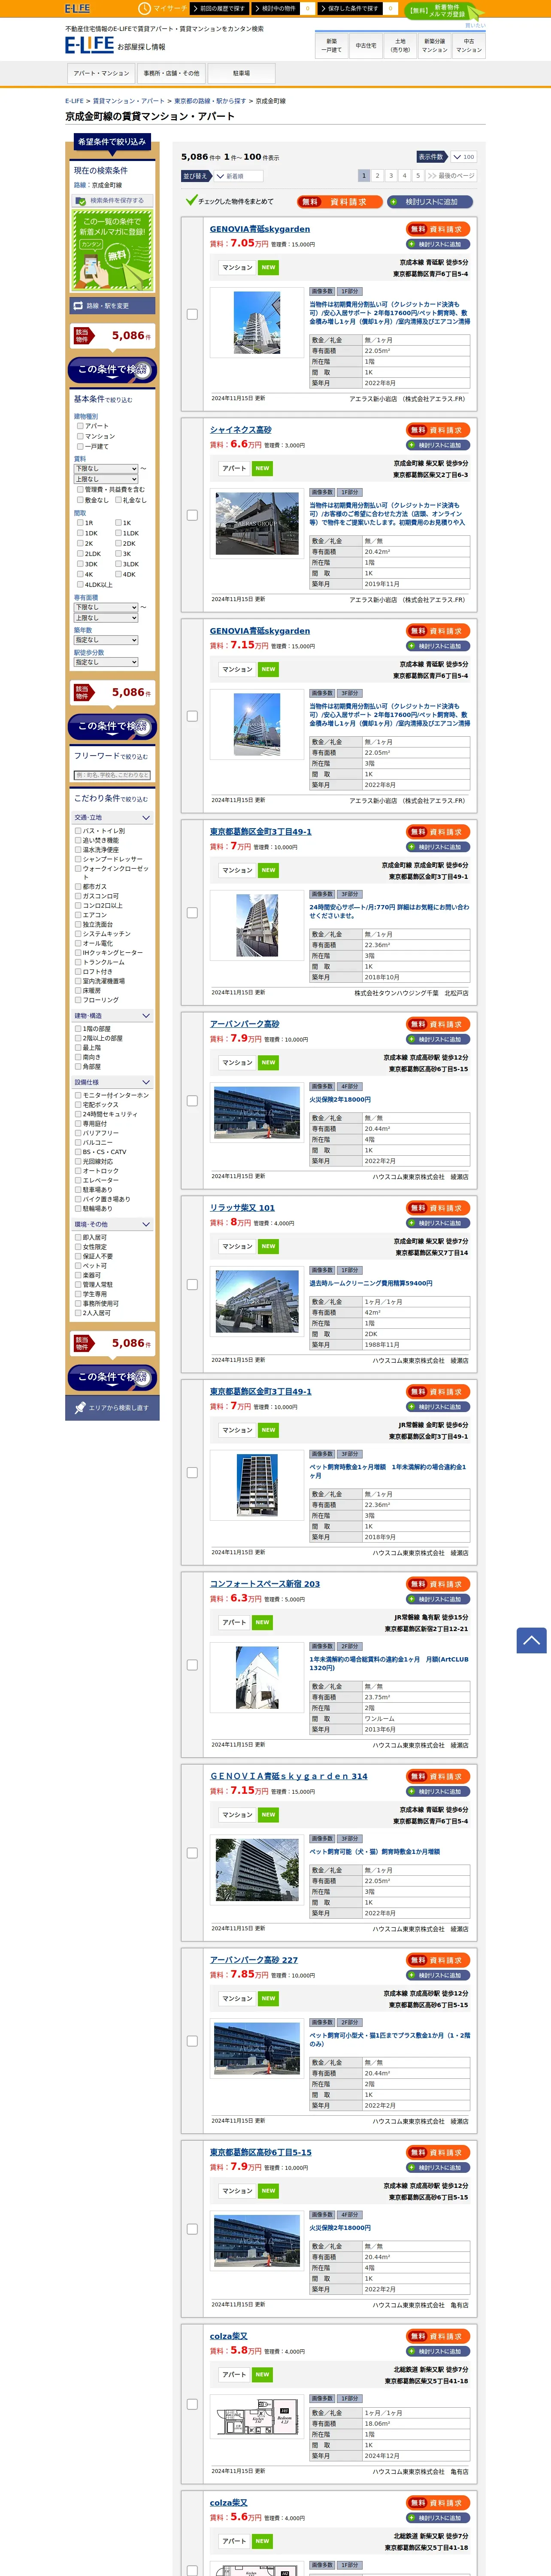The width and height of the screenshot is (551, 2576).
Task: Click 東京都の路線・駅から探す breadcrumb
Action: pos(209,101)
